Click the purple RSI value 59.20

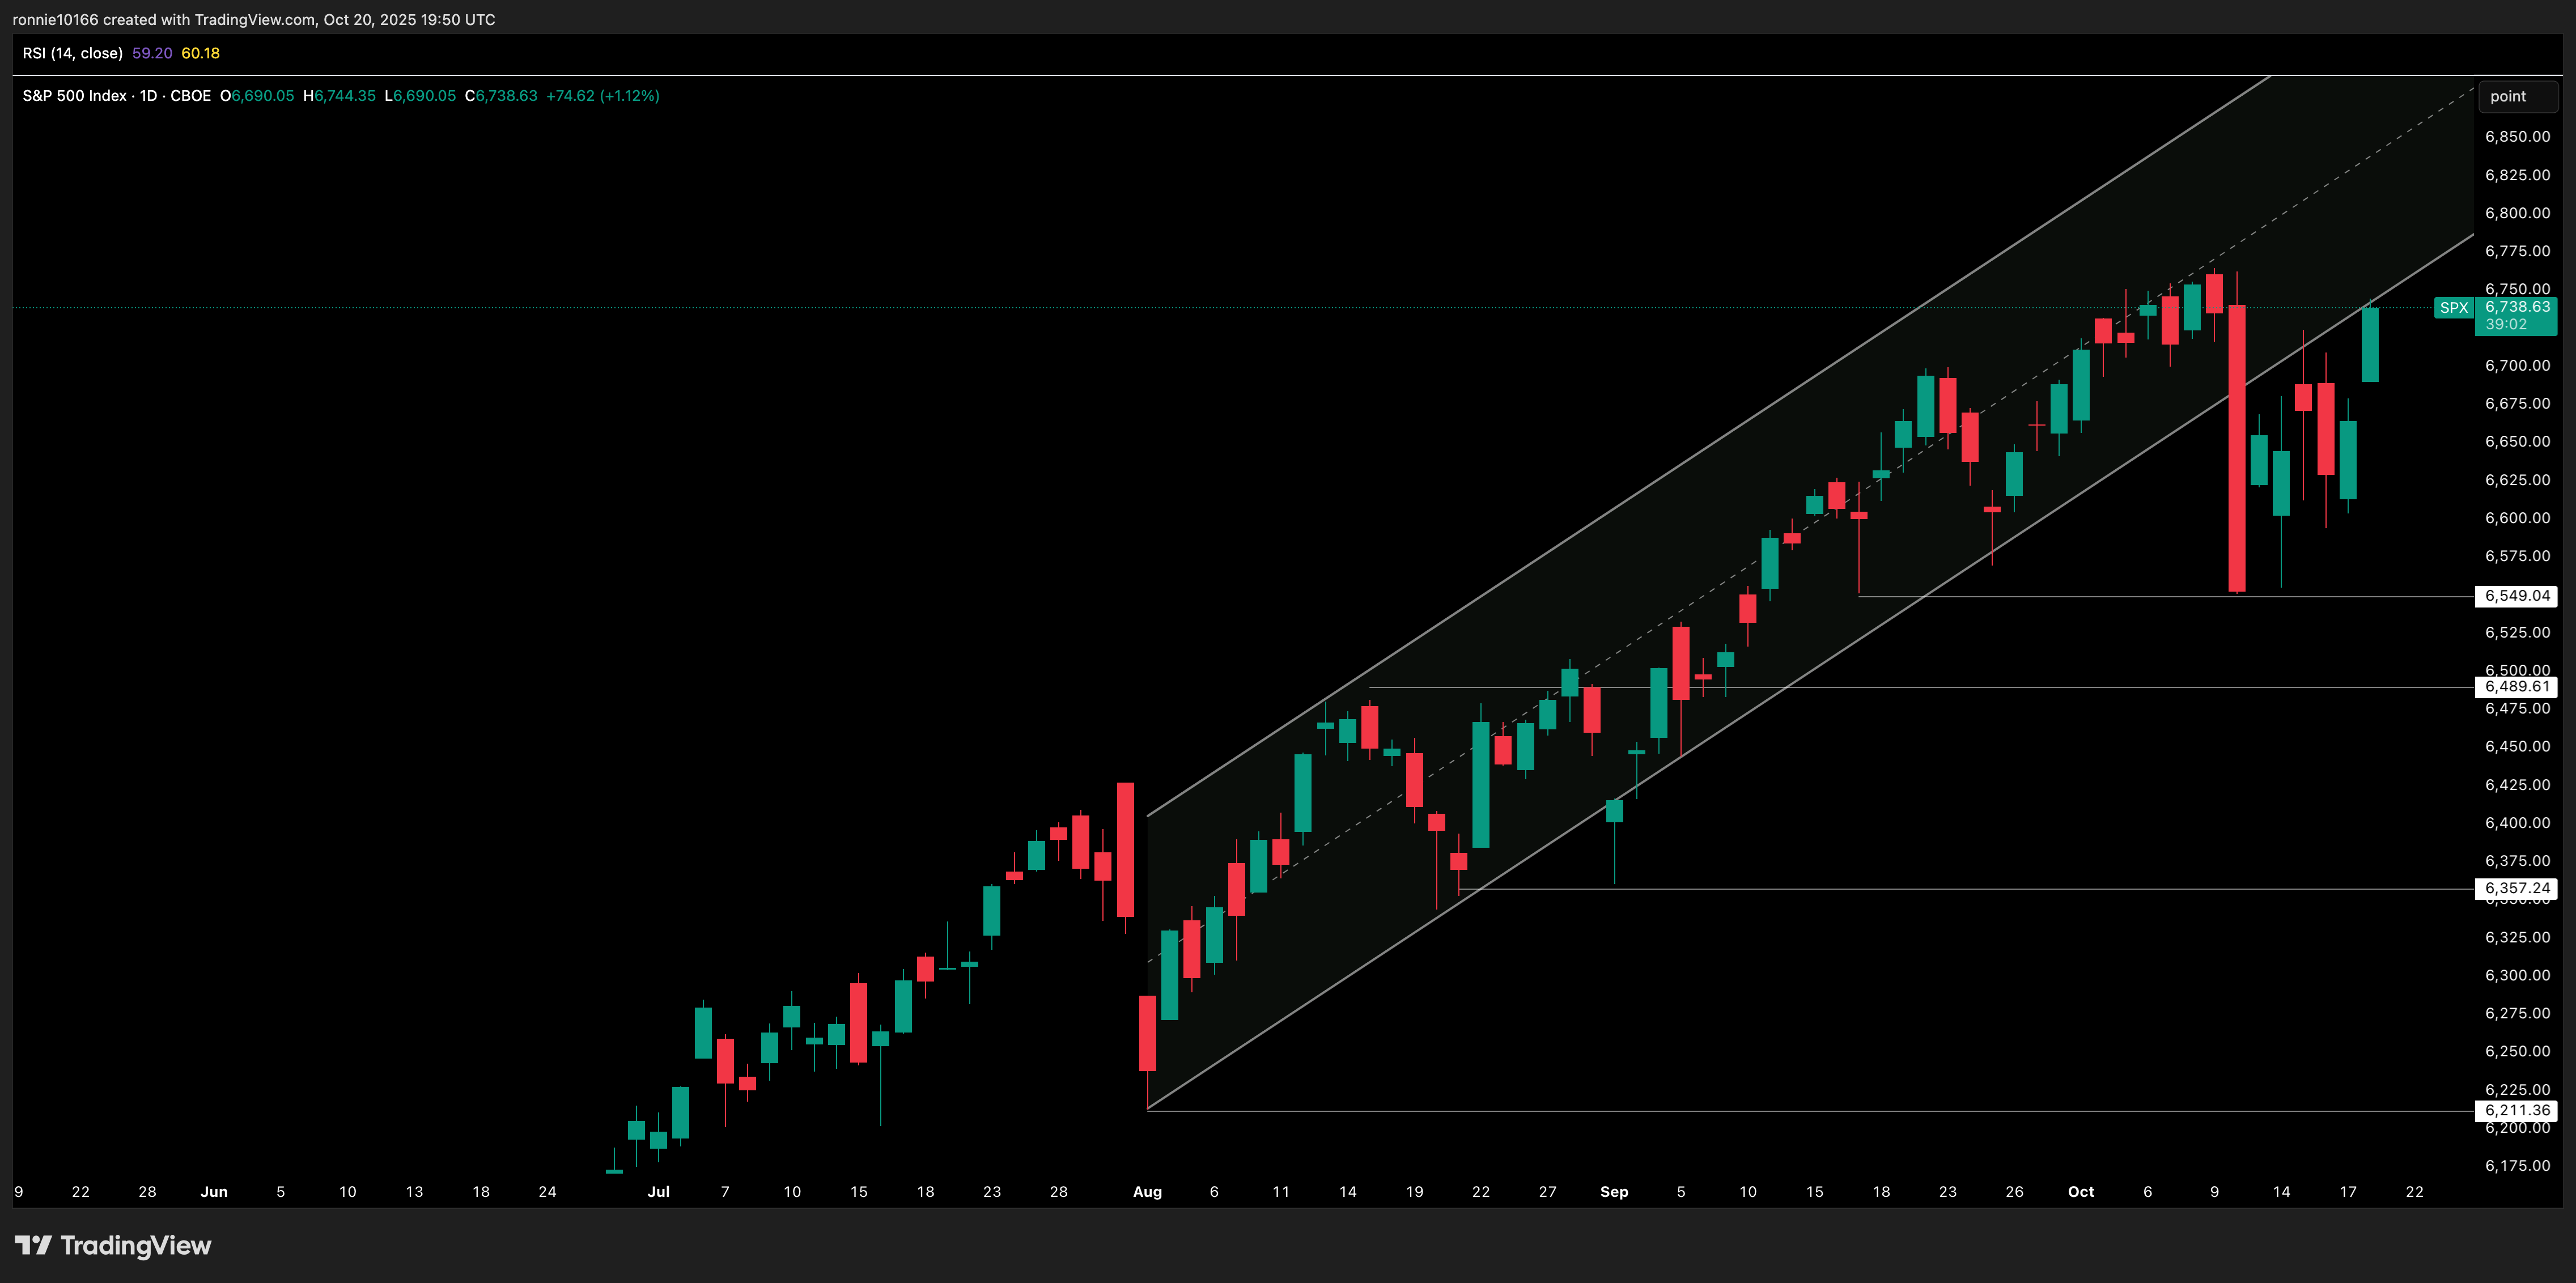pos(152,53)
